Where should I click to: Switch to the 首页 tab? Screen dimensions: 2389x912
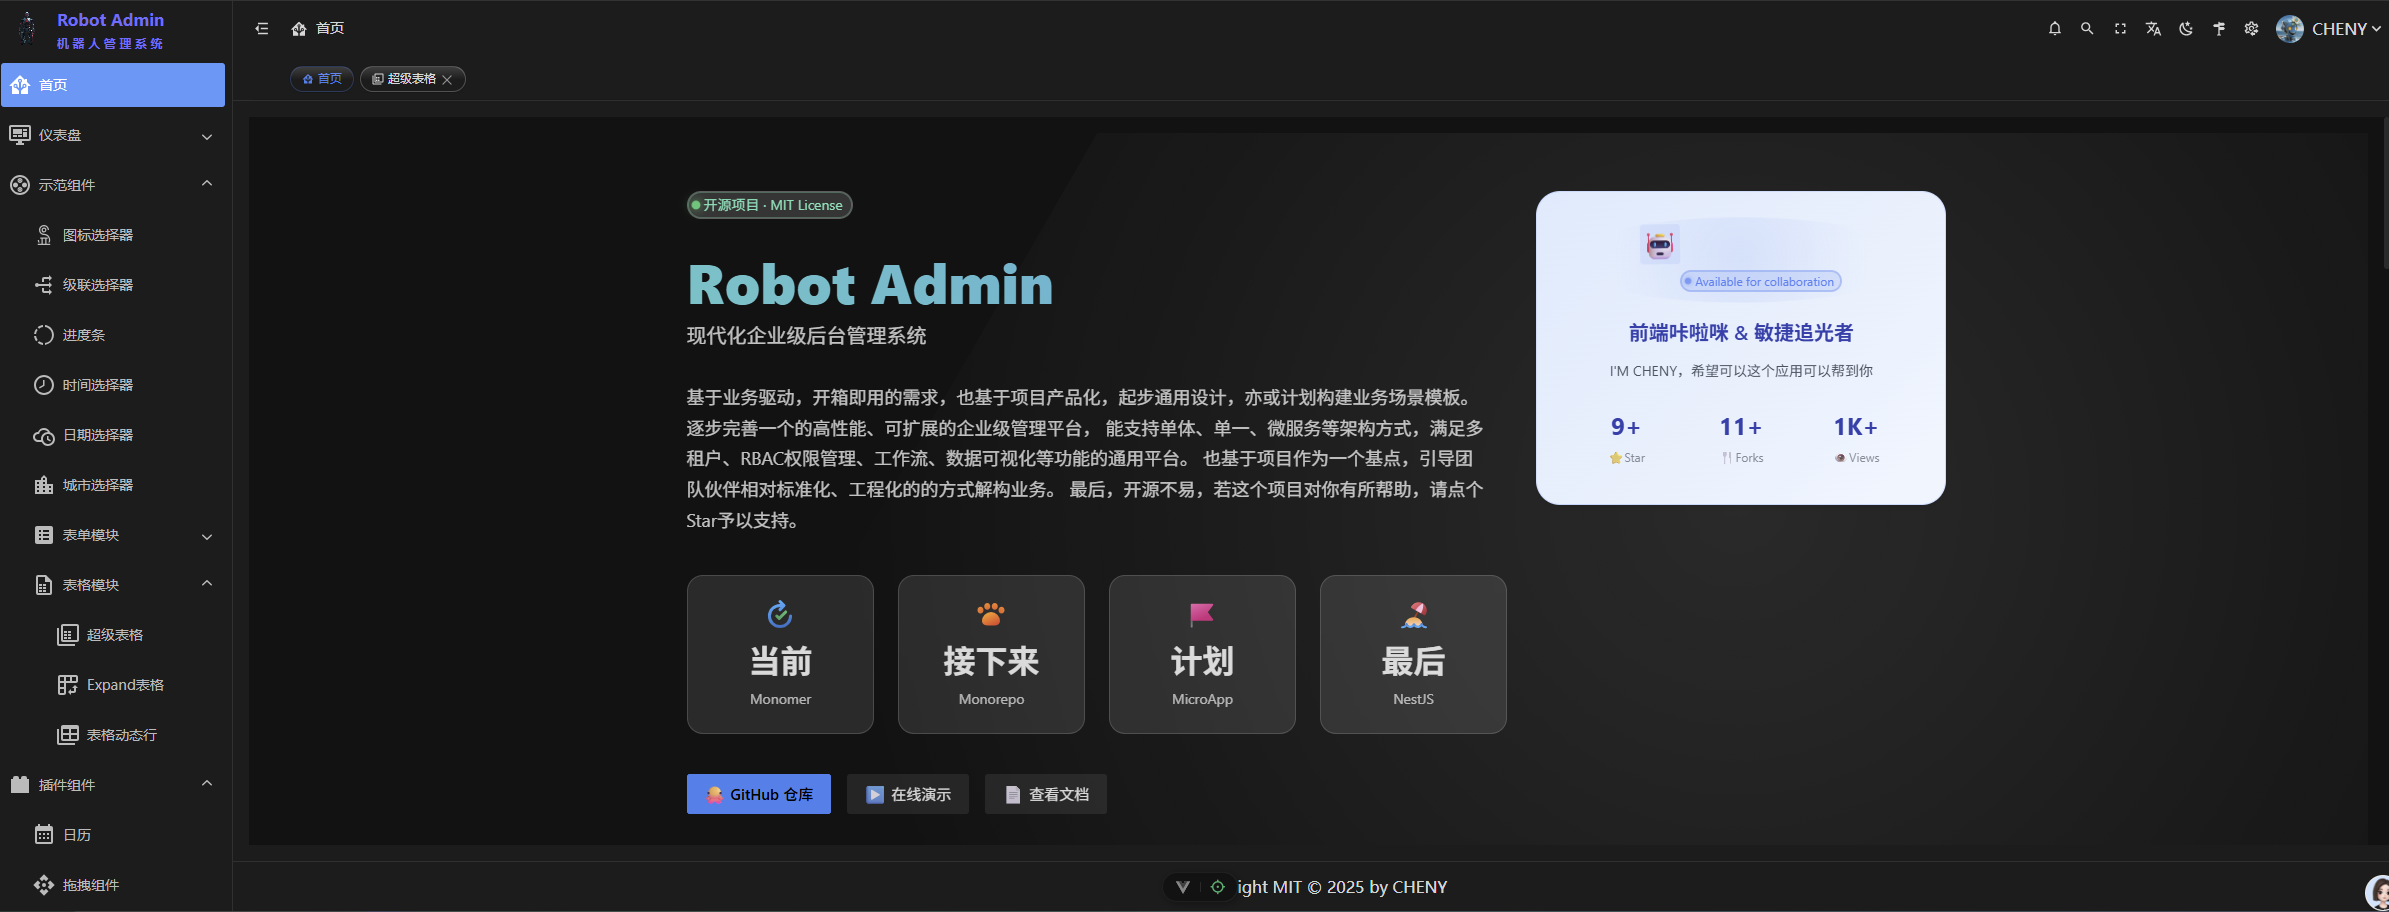[x=322, y=79]
